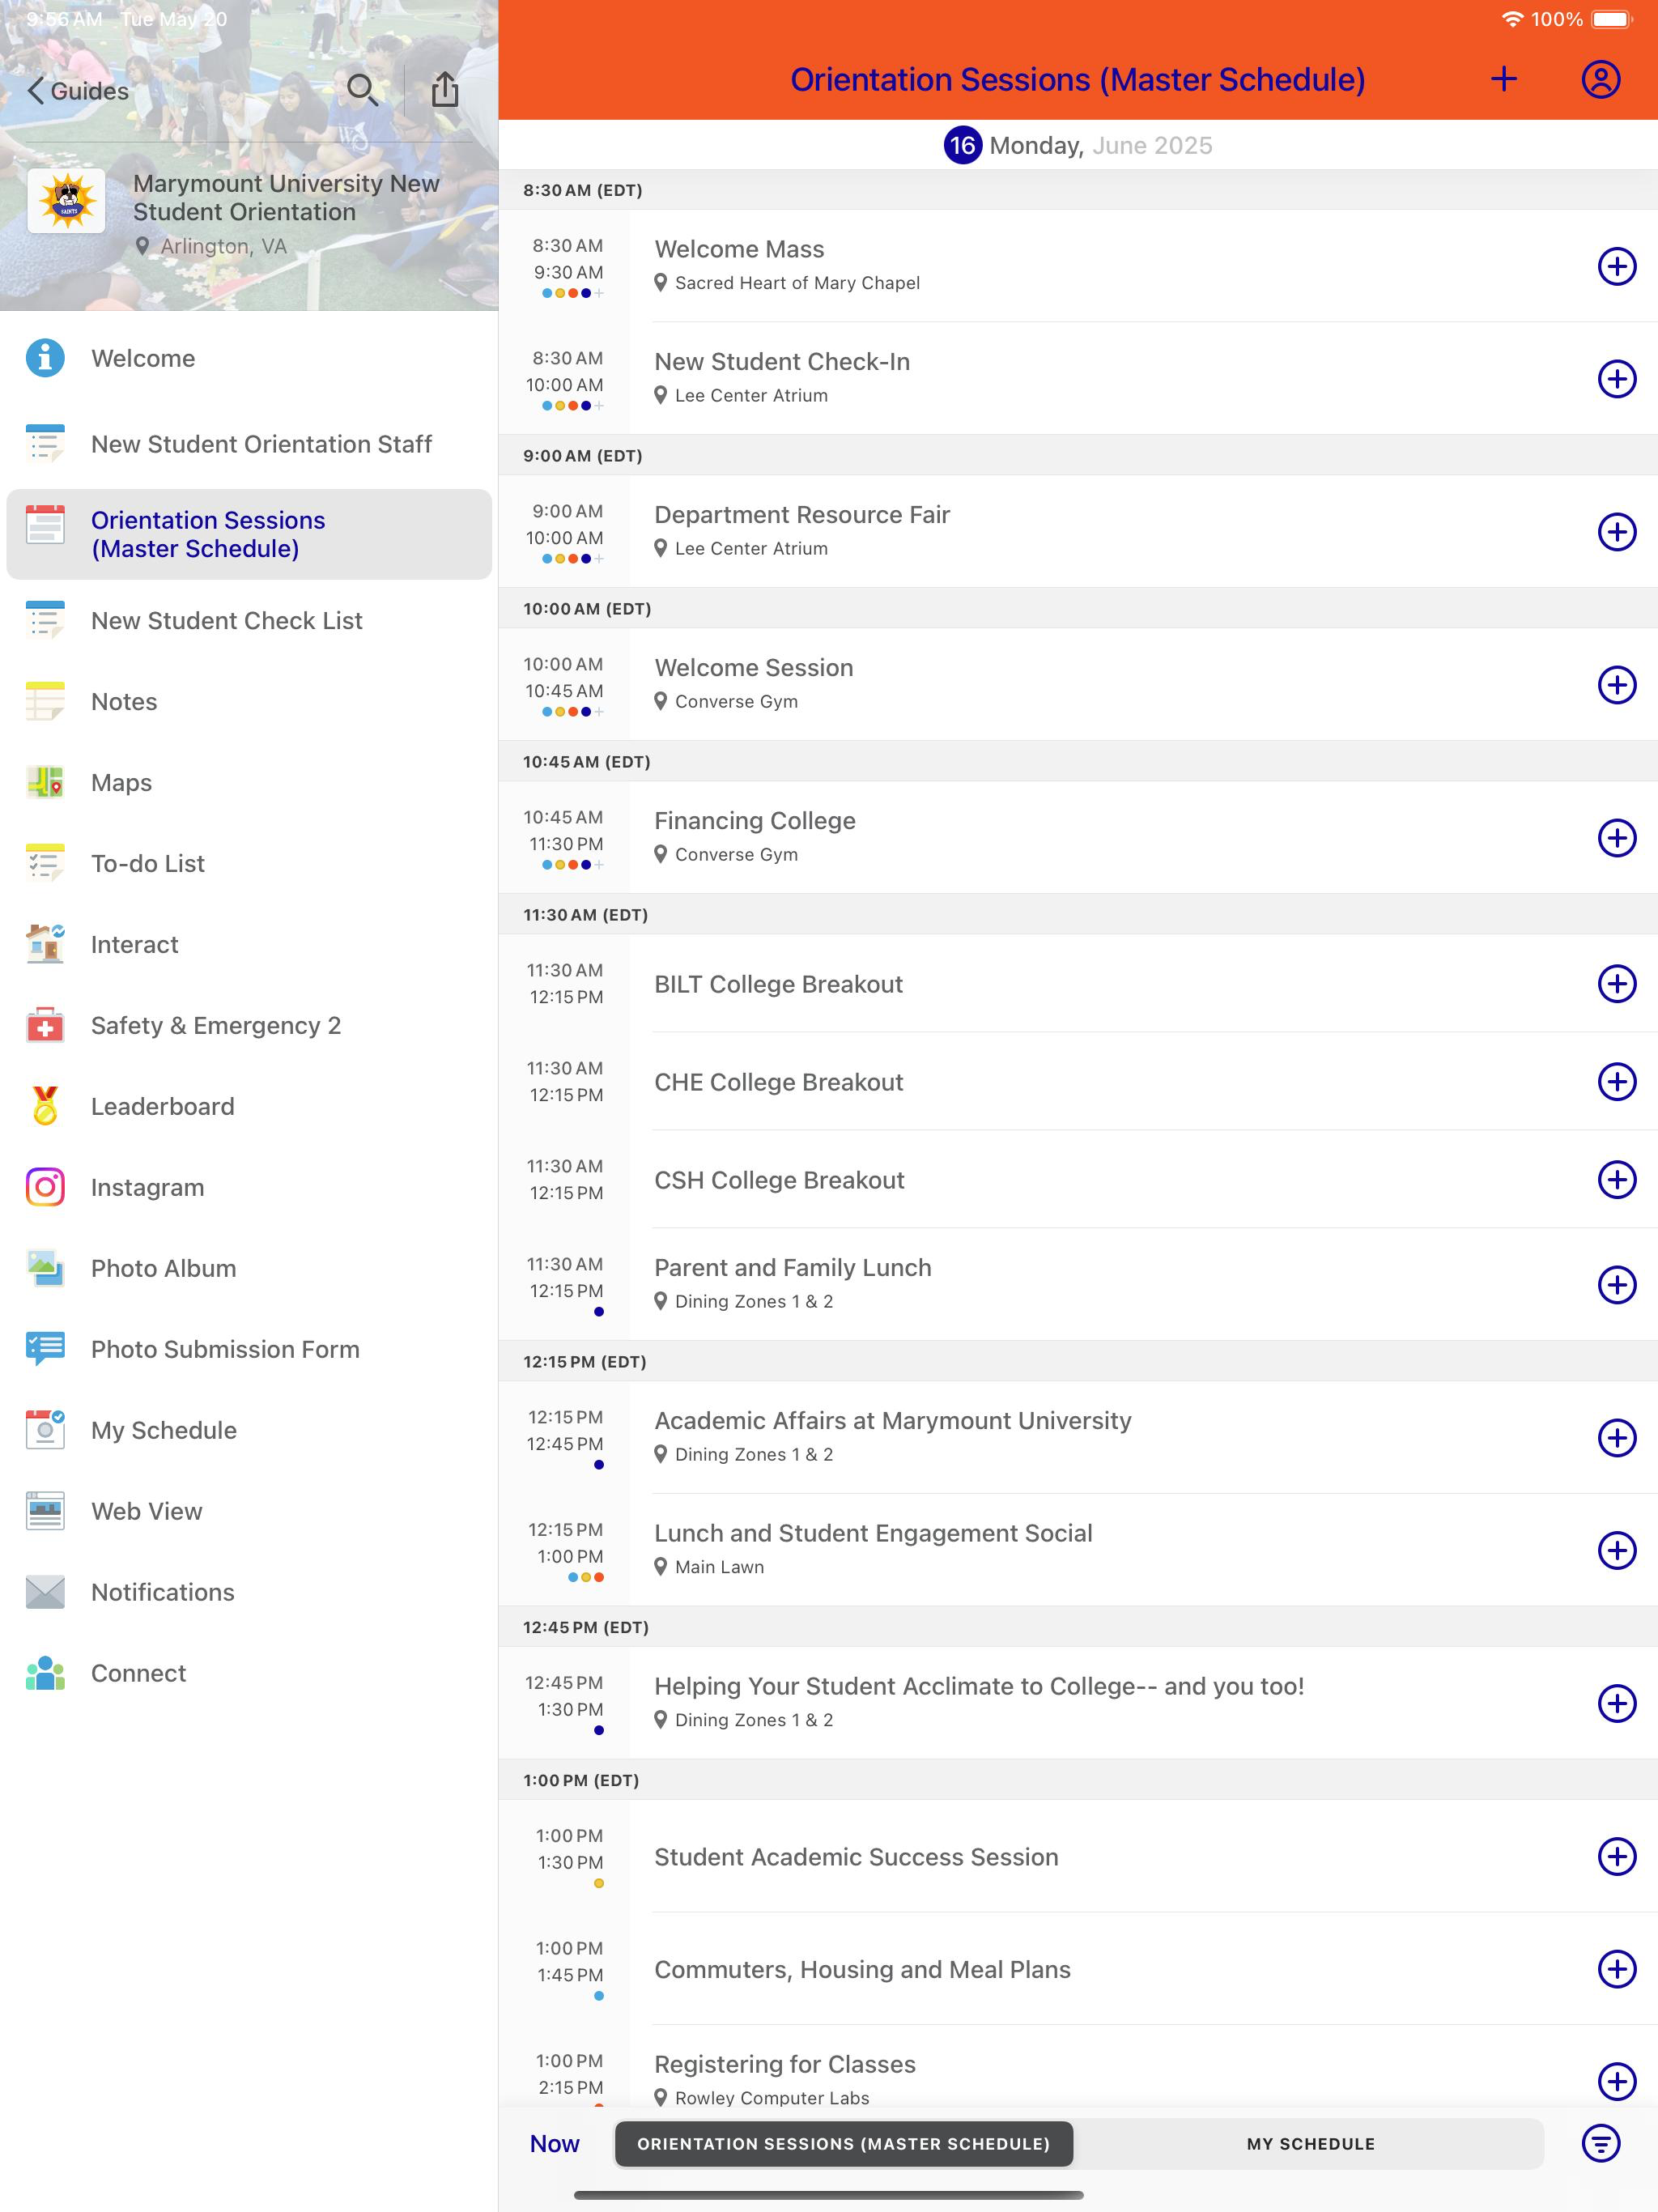Open Welcome Mass session details
Image resolution: width=1658 pixels, height=2212 pixels.
[x=1078, y=266]
